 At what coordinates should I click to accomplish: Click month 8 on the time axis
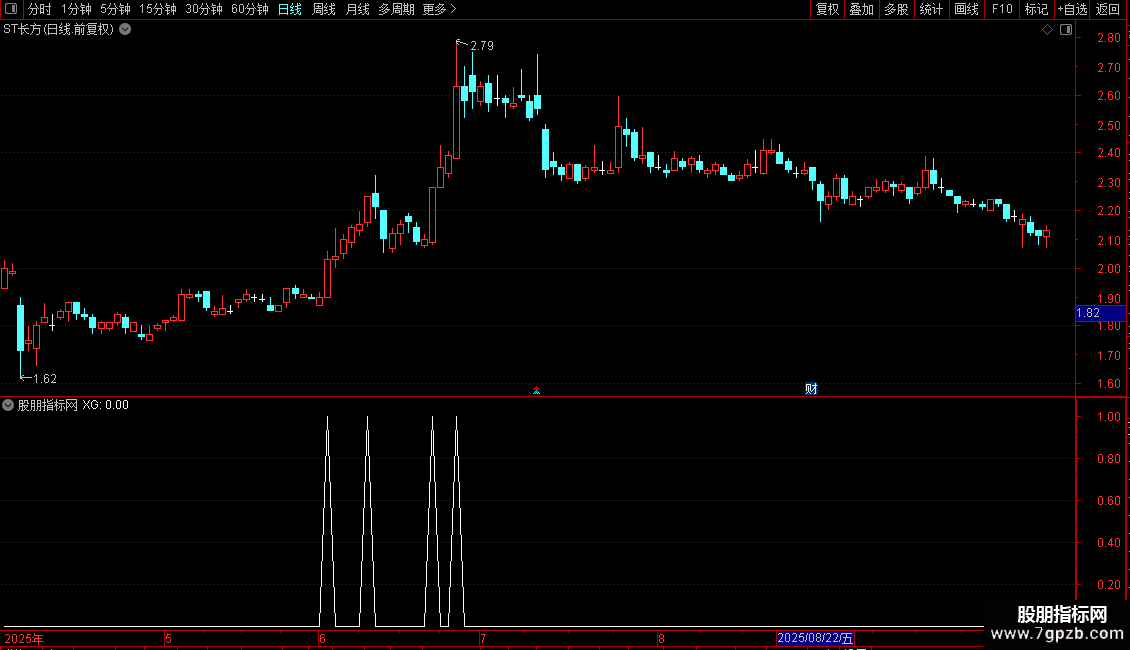[661, 638]
